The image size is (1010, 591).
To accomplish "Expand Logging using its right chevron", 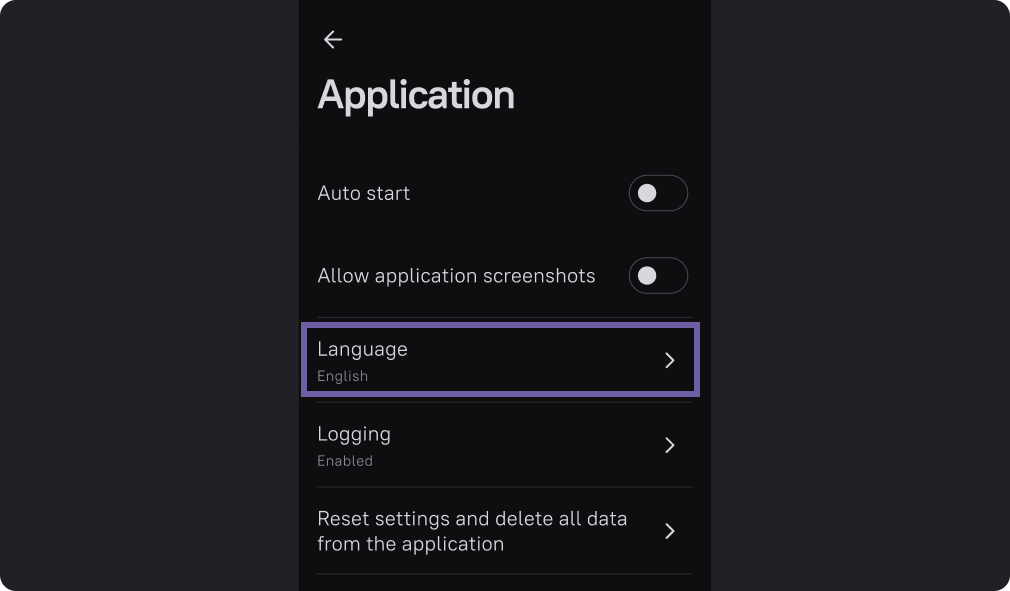I will [x=670, y=445].
